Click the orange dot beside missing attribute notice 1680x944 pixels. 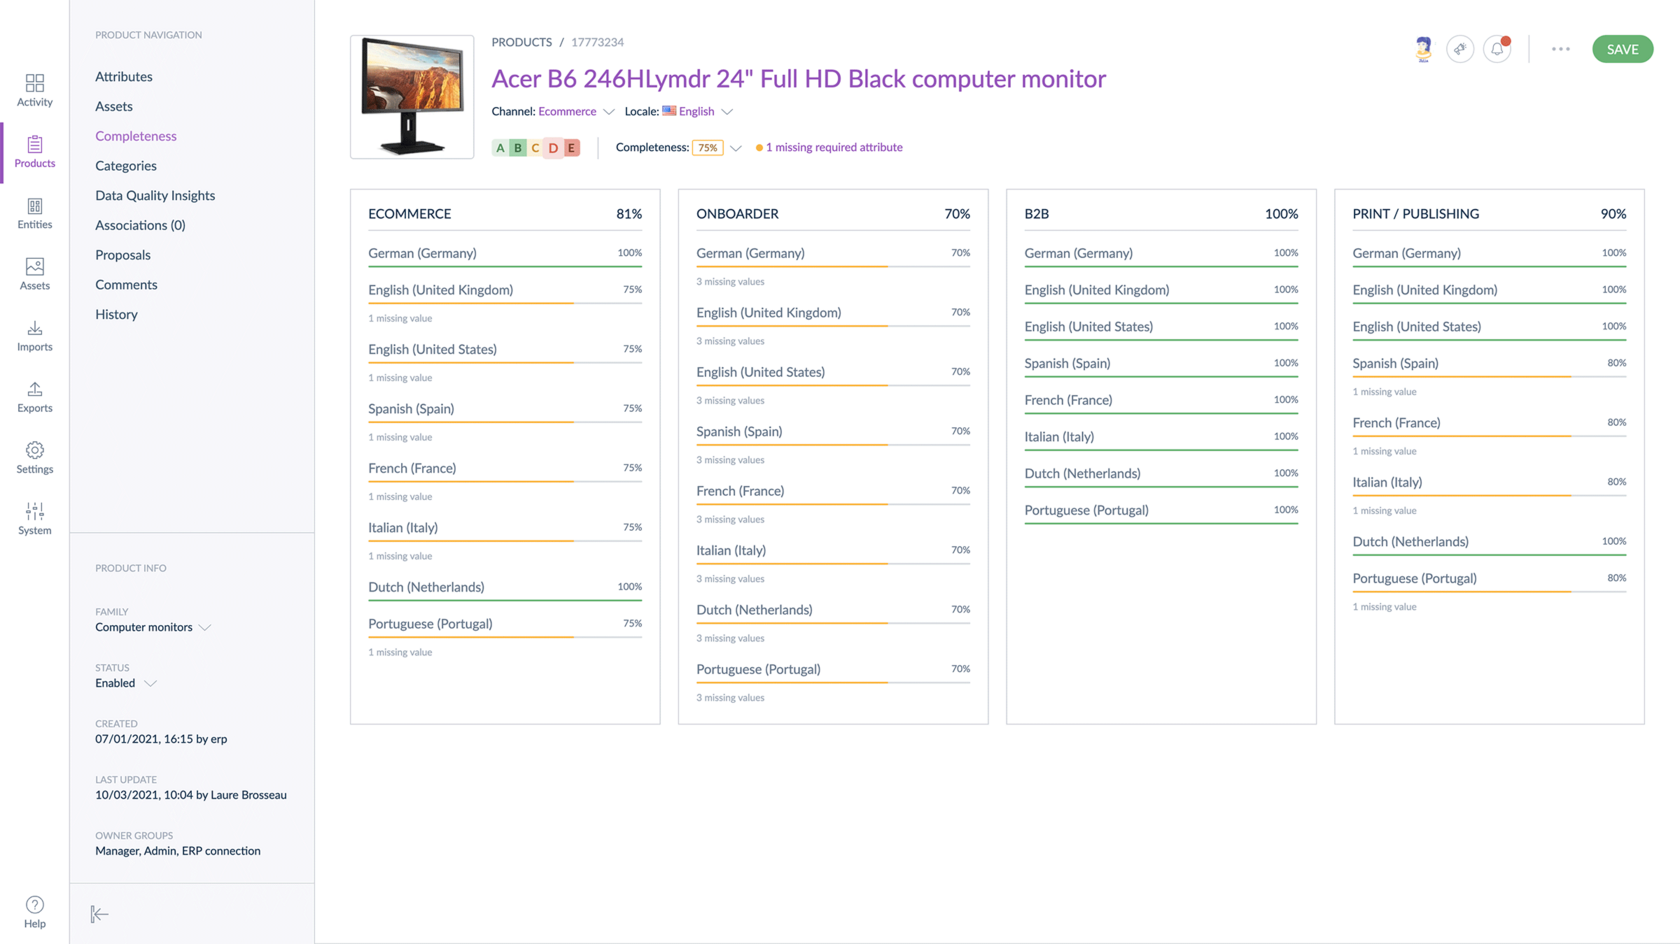pos(759,148)
